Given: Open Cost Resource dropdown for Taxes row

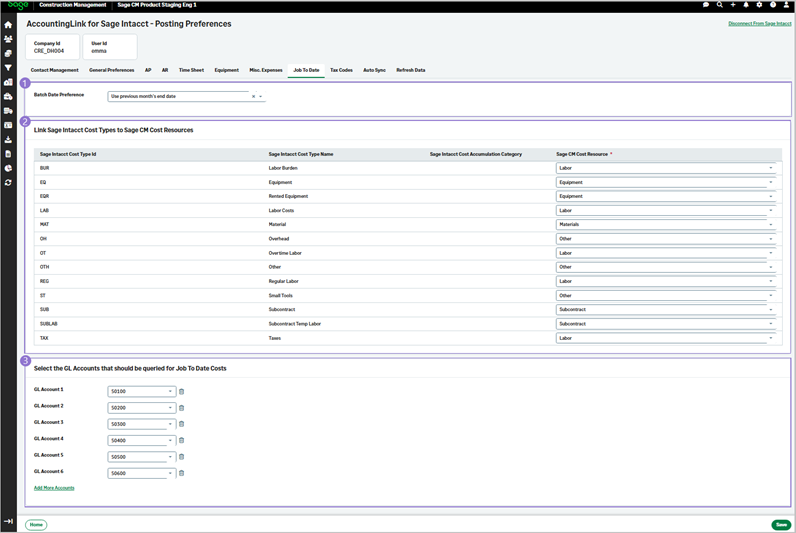Looking at the screenshot, I should point(665,338).
